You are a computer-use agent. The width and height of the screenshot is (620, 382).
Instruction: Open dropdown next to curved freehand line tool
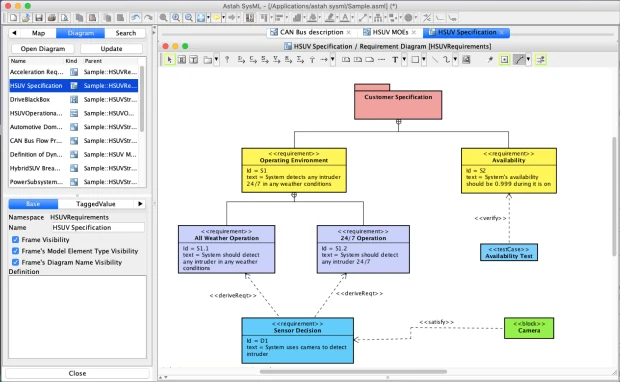455,60
